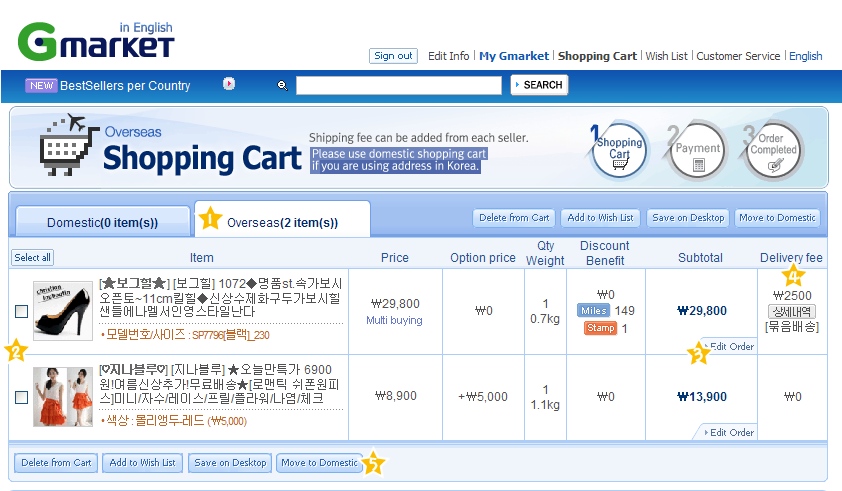Click the Multi buying link
The width and height of the screenshot is (842, 491).
[394, 320]
